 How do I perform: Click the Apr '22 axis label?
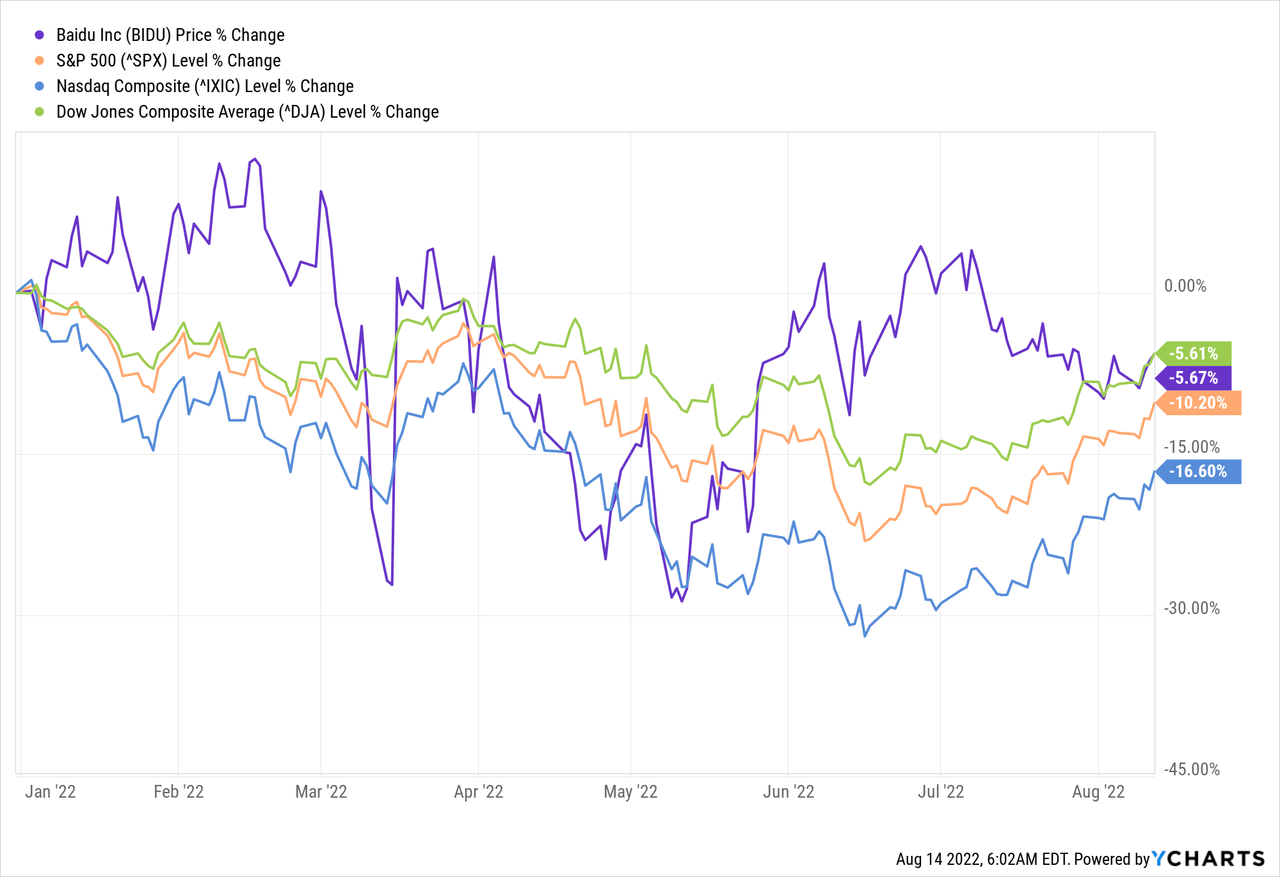pos(479,791)
